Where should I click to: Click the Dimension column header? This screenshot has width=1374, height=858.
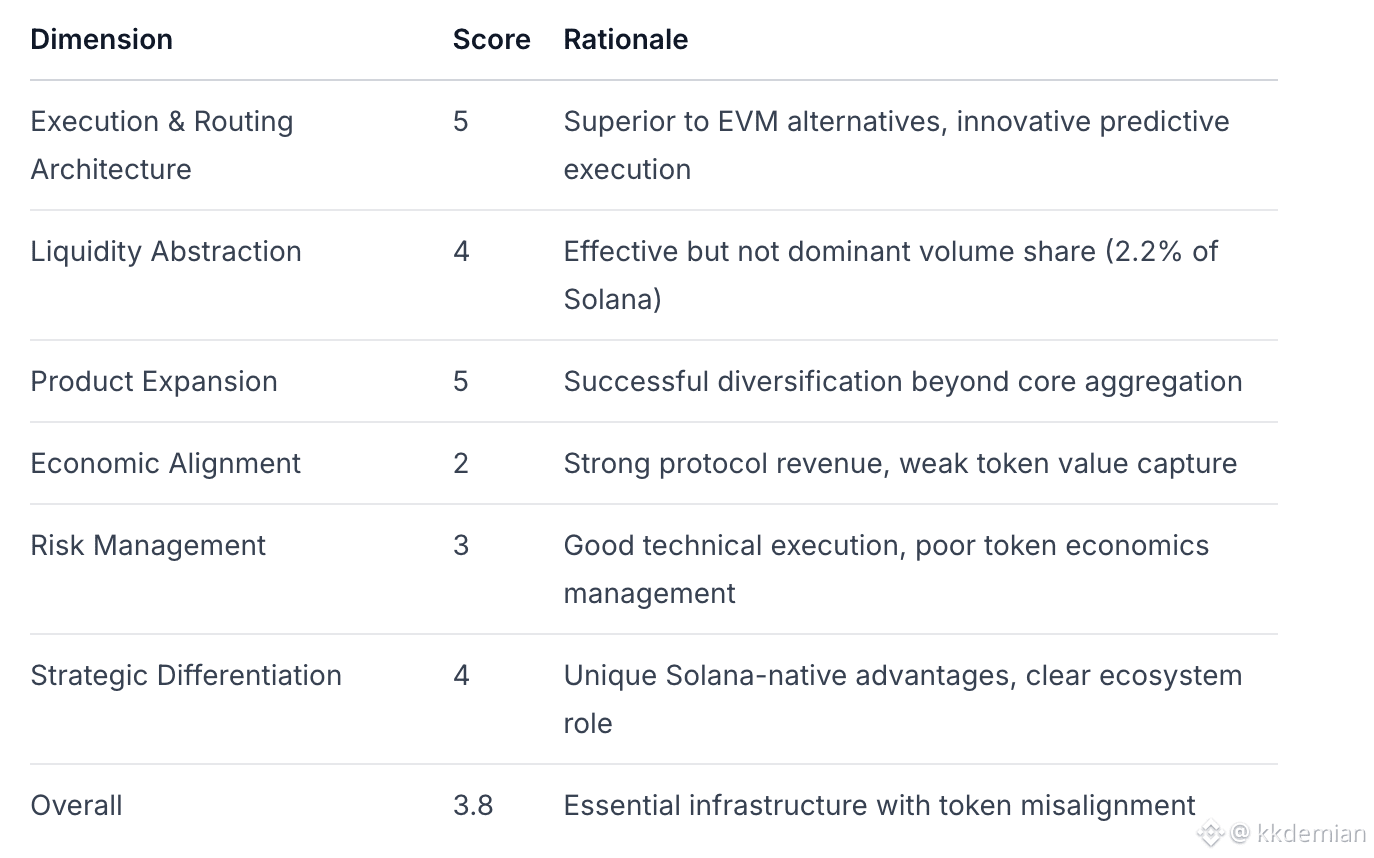click(x=101, y=39)
